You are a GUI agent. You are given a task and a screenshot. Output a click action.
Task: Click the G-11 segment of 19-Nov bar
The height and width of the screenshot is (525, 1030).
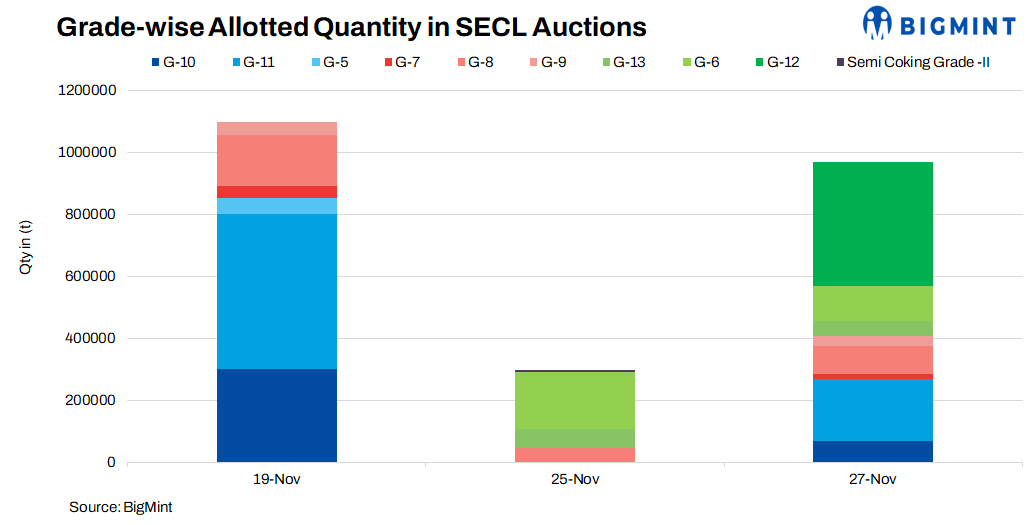(x=277, y=291)
